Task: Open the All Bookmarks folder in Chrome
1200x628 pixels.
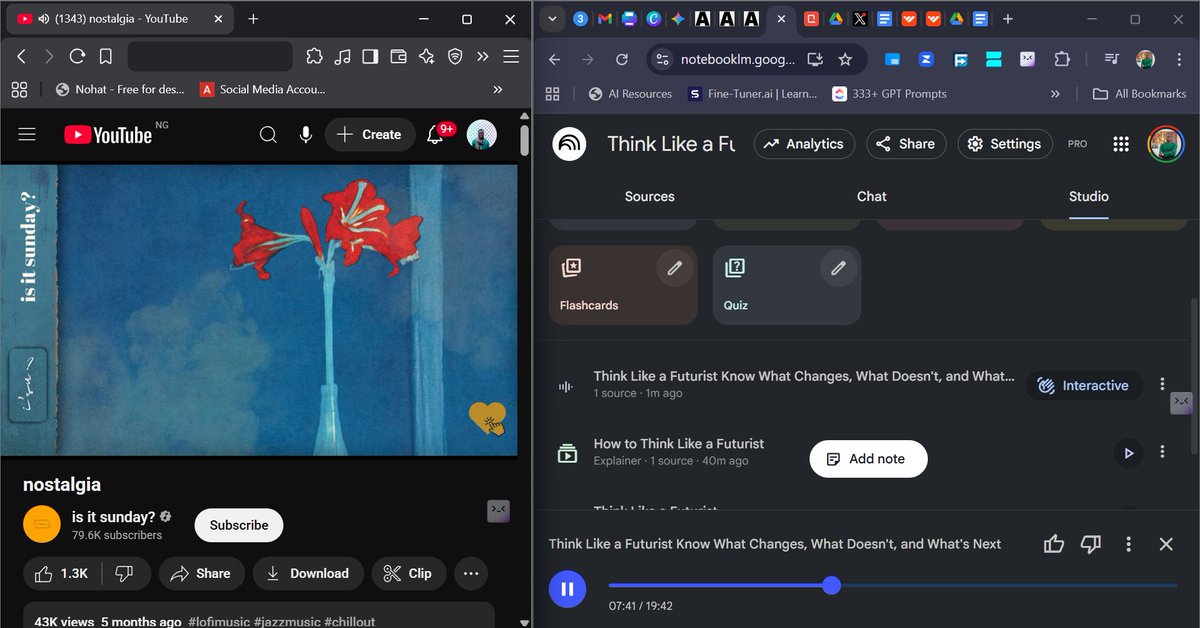Action: 1139,94
